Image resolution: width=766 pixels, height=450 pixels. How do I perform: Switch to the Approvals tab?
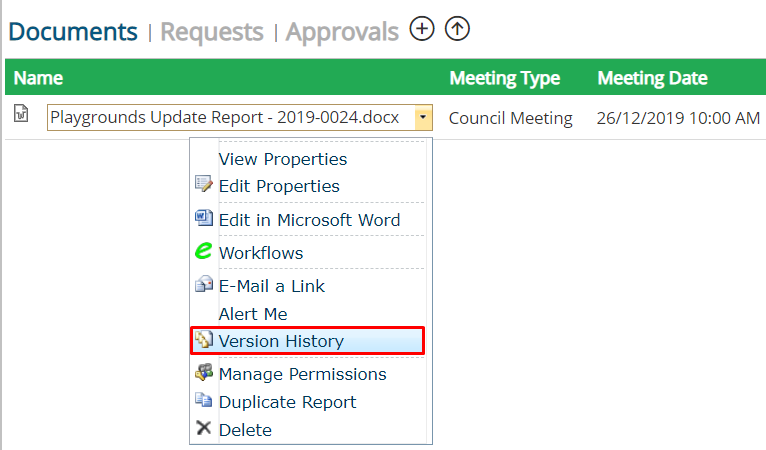click(x=342, y=32)
